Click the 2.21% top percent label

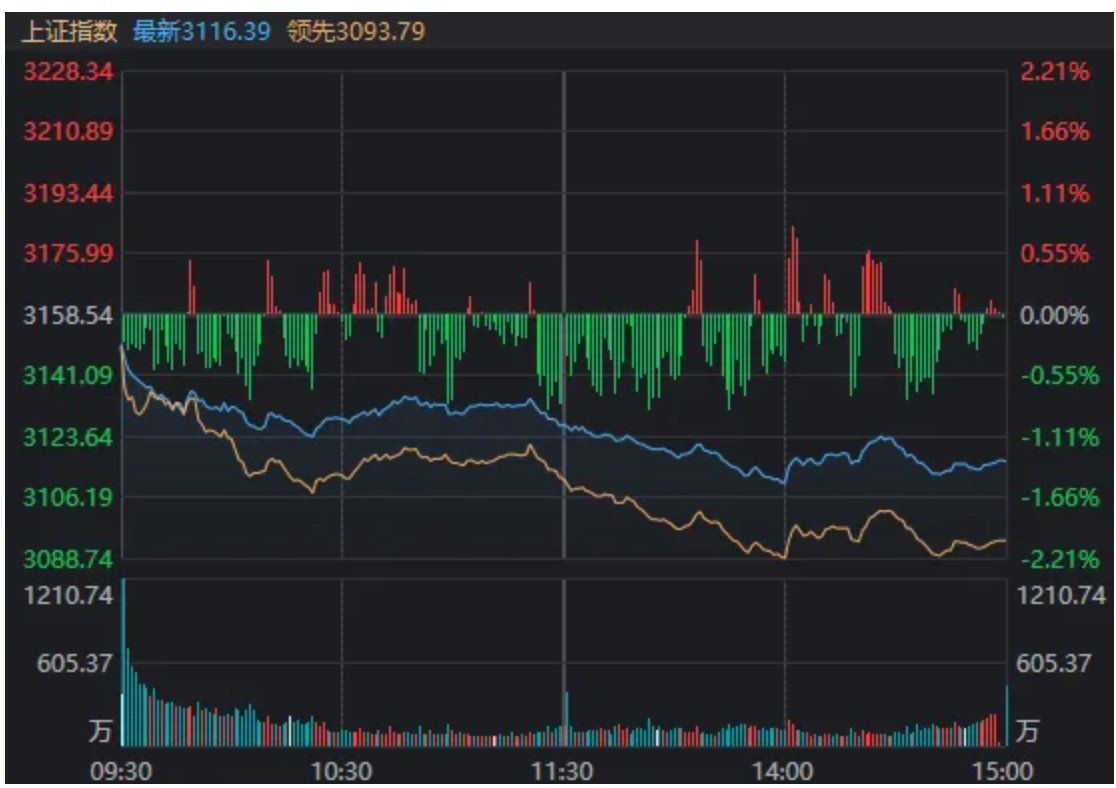pyautogui.click(x=1053, y=72)
